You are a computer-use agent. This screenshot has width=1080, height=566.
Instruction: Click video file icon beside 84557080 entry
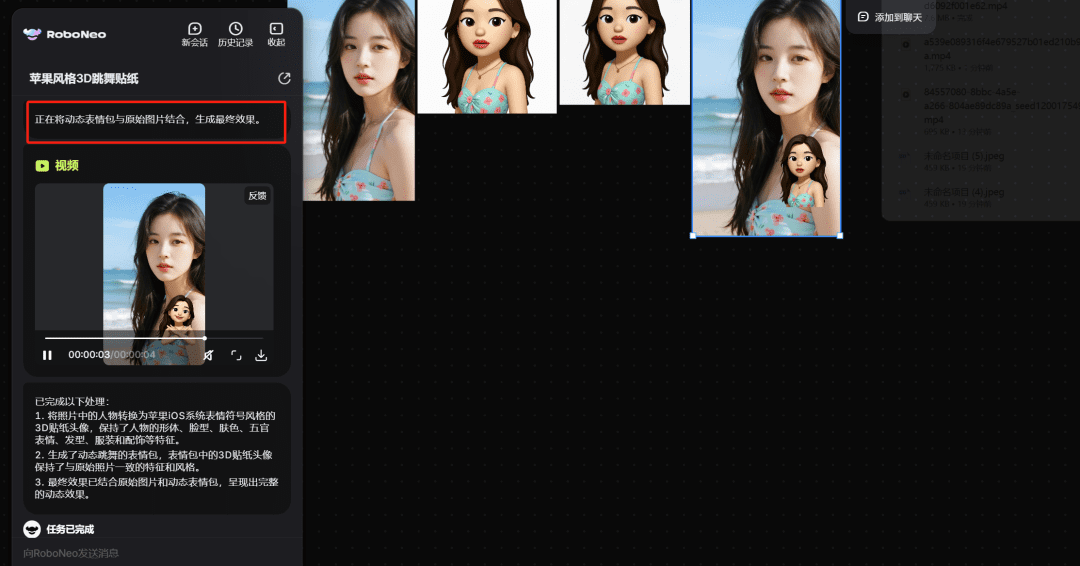tap(906, 94)
